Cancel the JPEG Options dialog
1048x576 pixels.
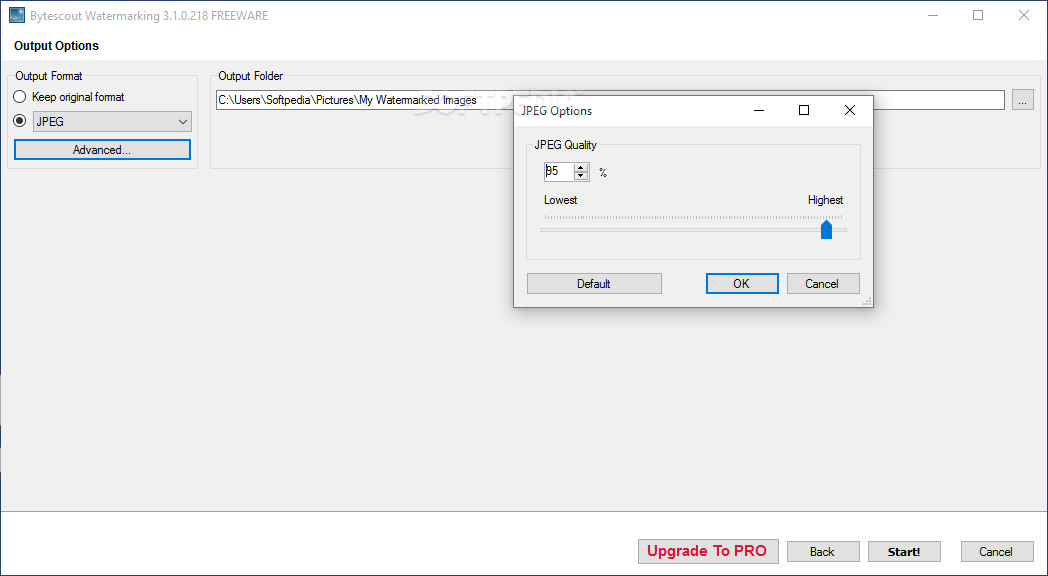tap(823, 283)
